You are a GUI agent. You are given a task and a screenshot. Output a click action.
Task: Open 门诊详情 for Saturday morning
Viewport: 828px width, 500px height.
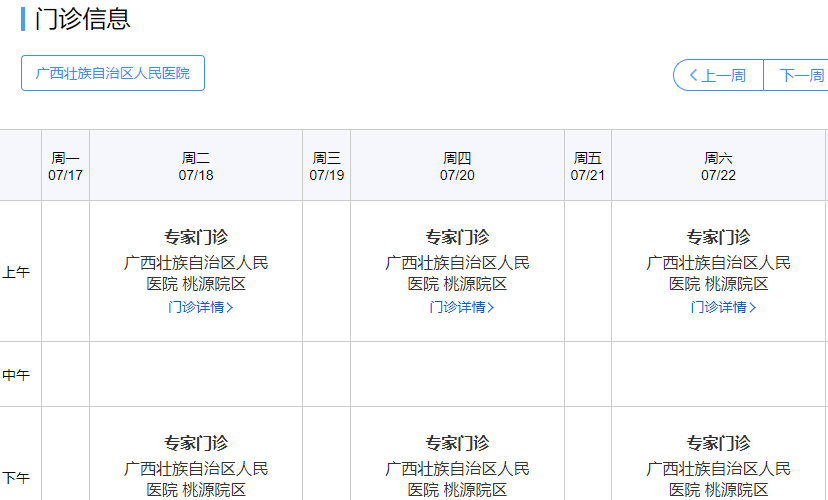(722, 307)
